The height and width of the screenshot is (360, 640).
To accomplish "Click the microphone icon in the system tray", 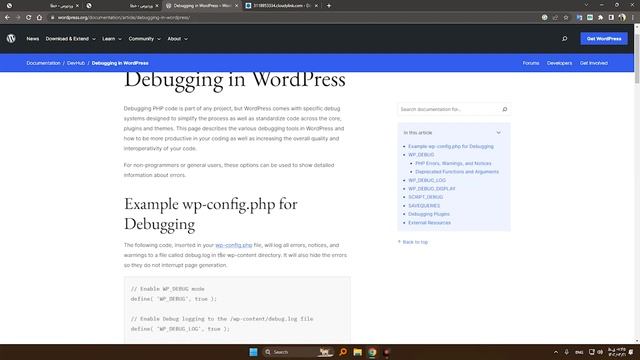I will [567, 352].
